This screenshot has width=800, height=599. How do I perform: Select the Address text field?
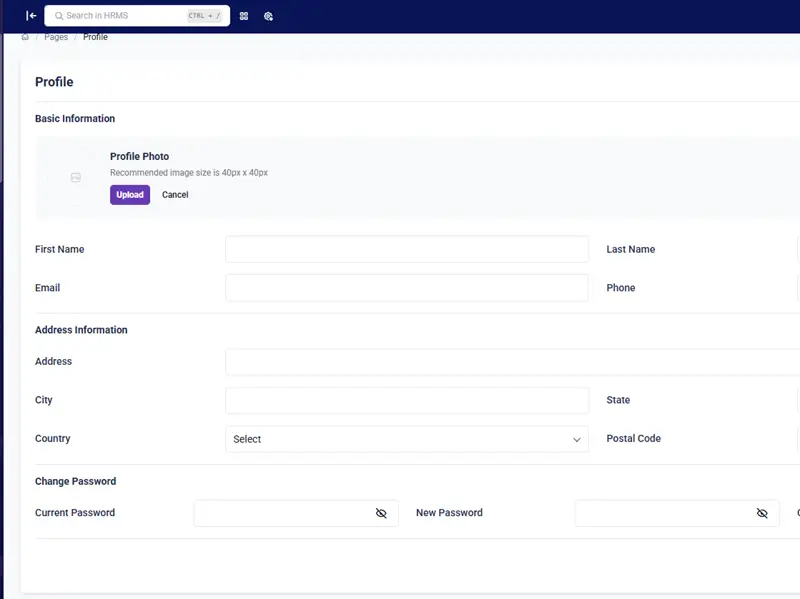click(510, 362)
